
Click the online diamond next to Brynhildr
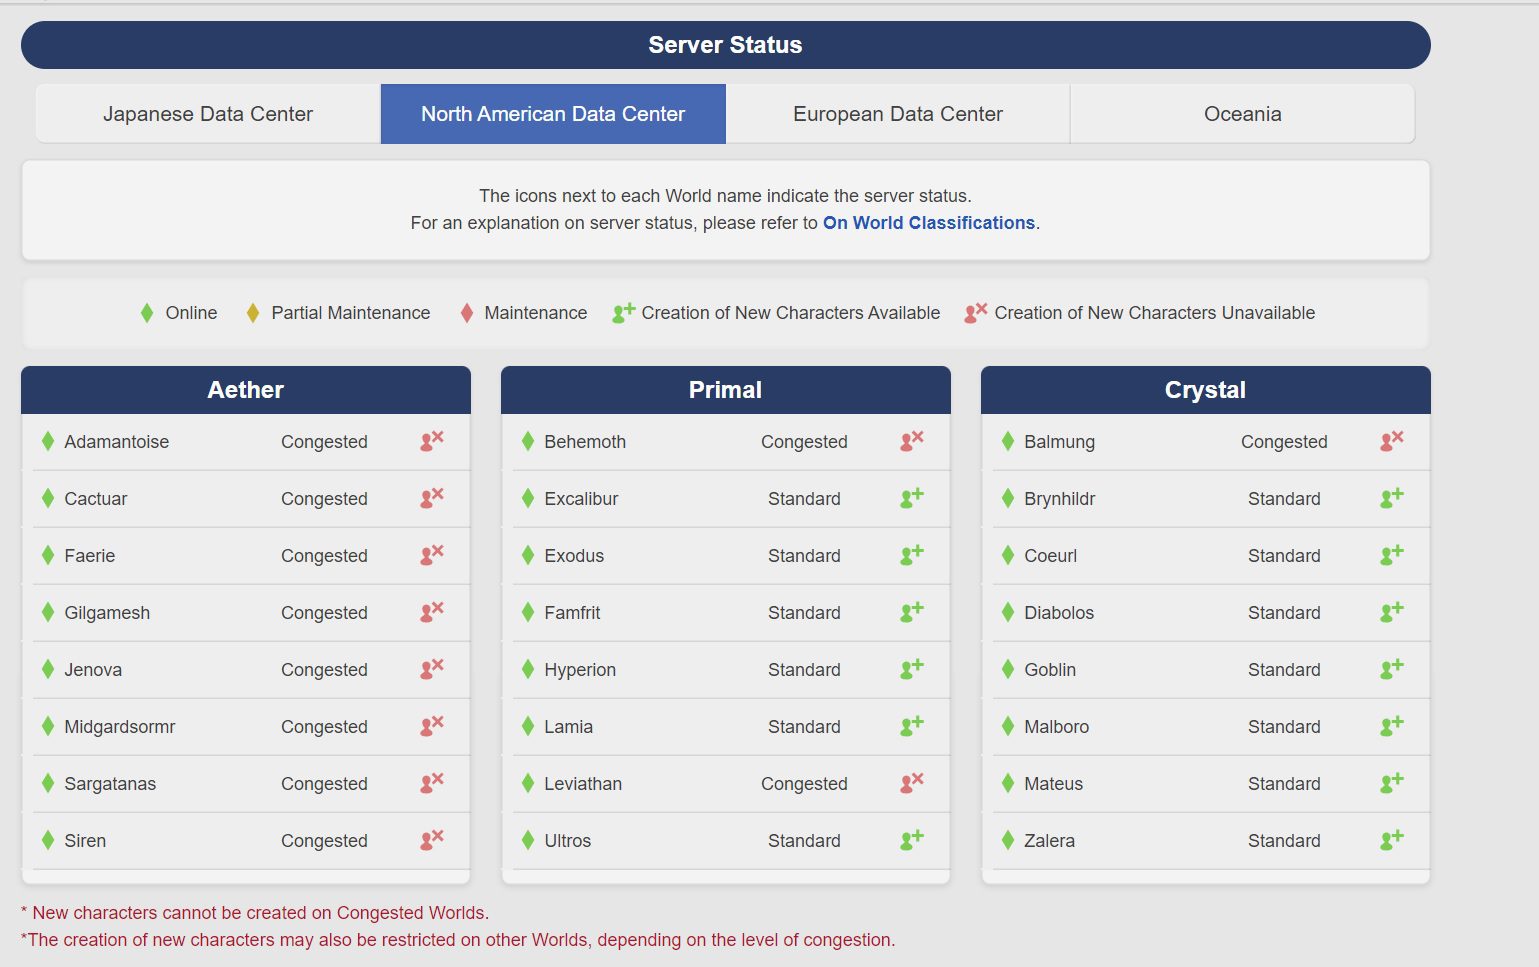coord(1007,498)
